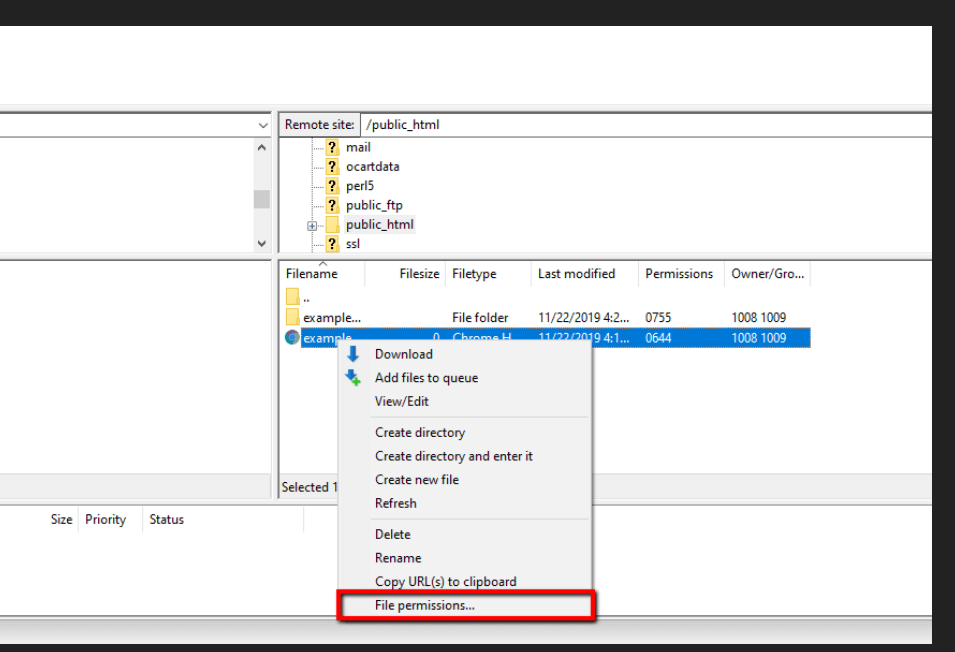Sort remote files by Last modified column
The image size is (955, 652).
pos(576,274)
